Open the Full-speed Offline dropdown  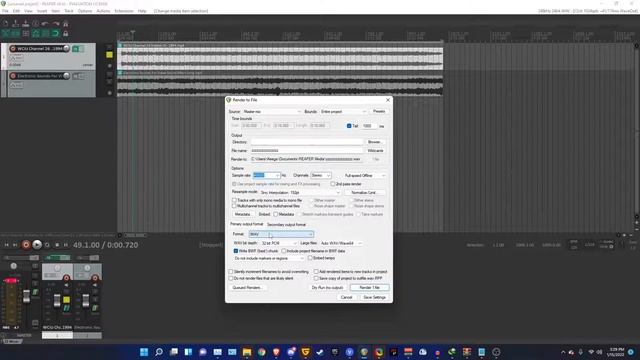click(x=364, y=176)
